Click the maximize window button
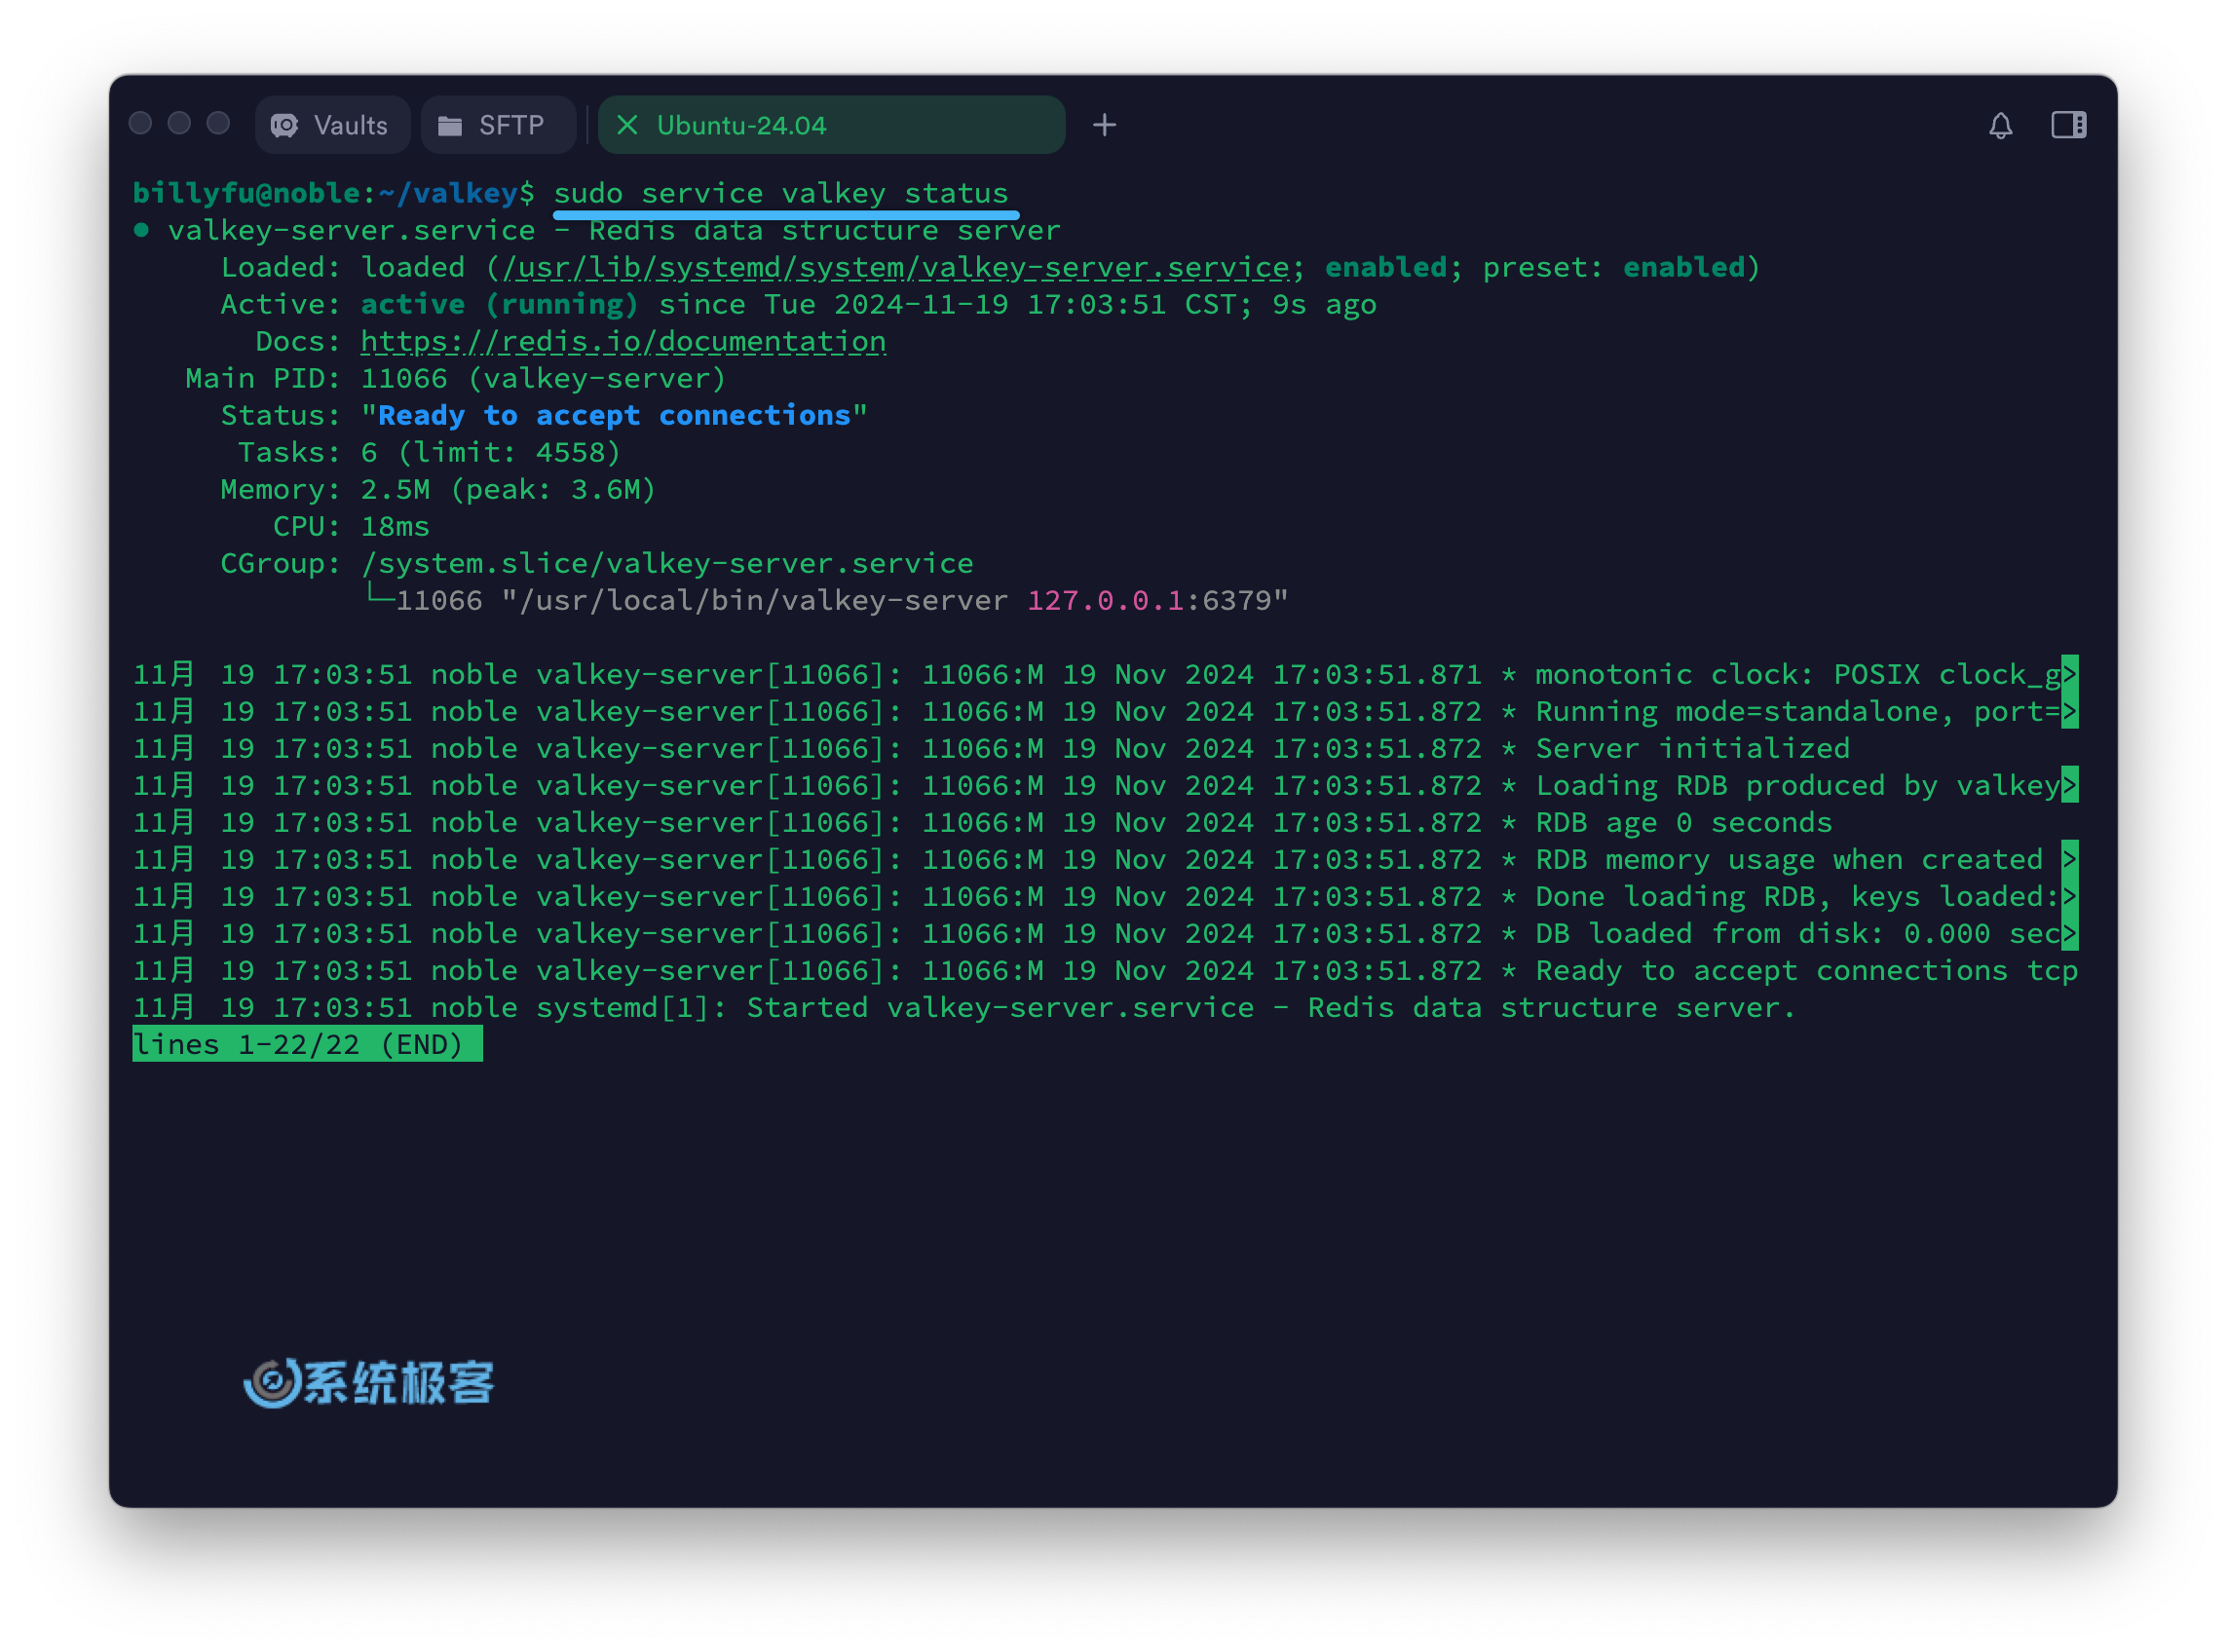This screenshot has height=1652, width=2227. (x=218, y=123)
